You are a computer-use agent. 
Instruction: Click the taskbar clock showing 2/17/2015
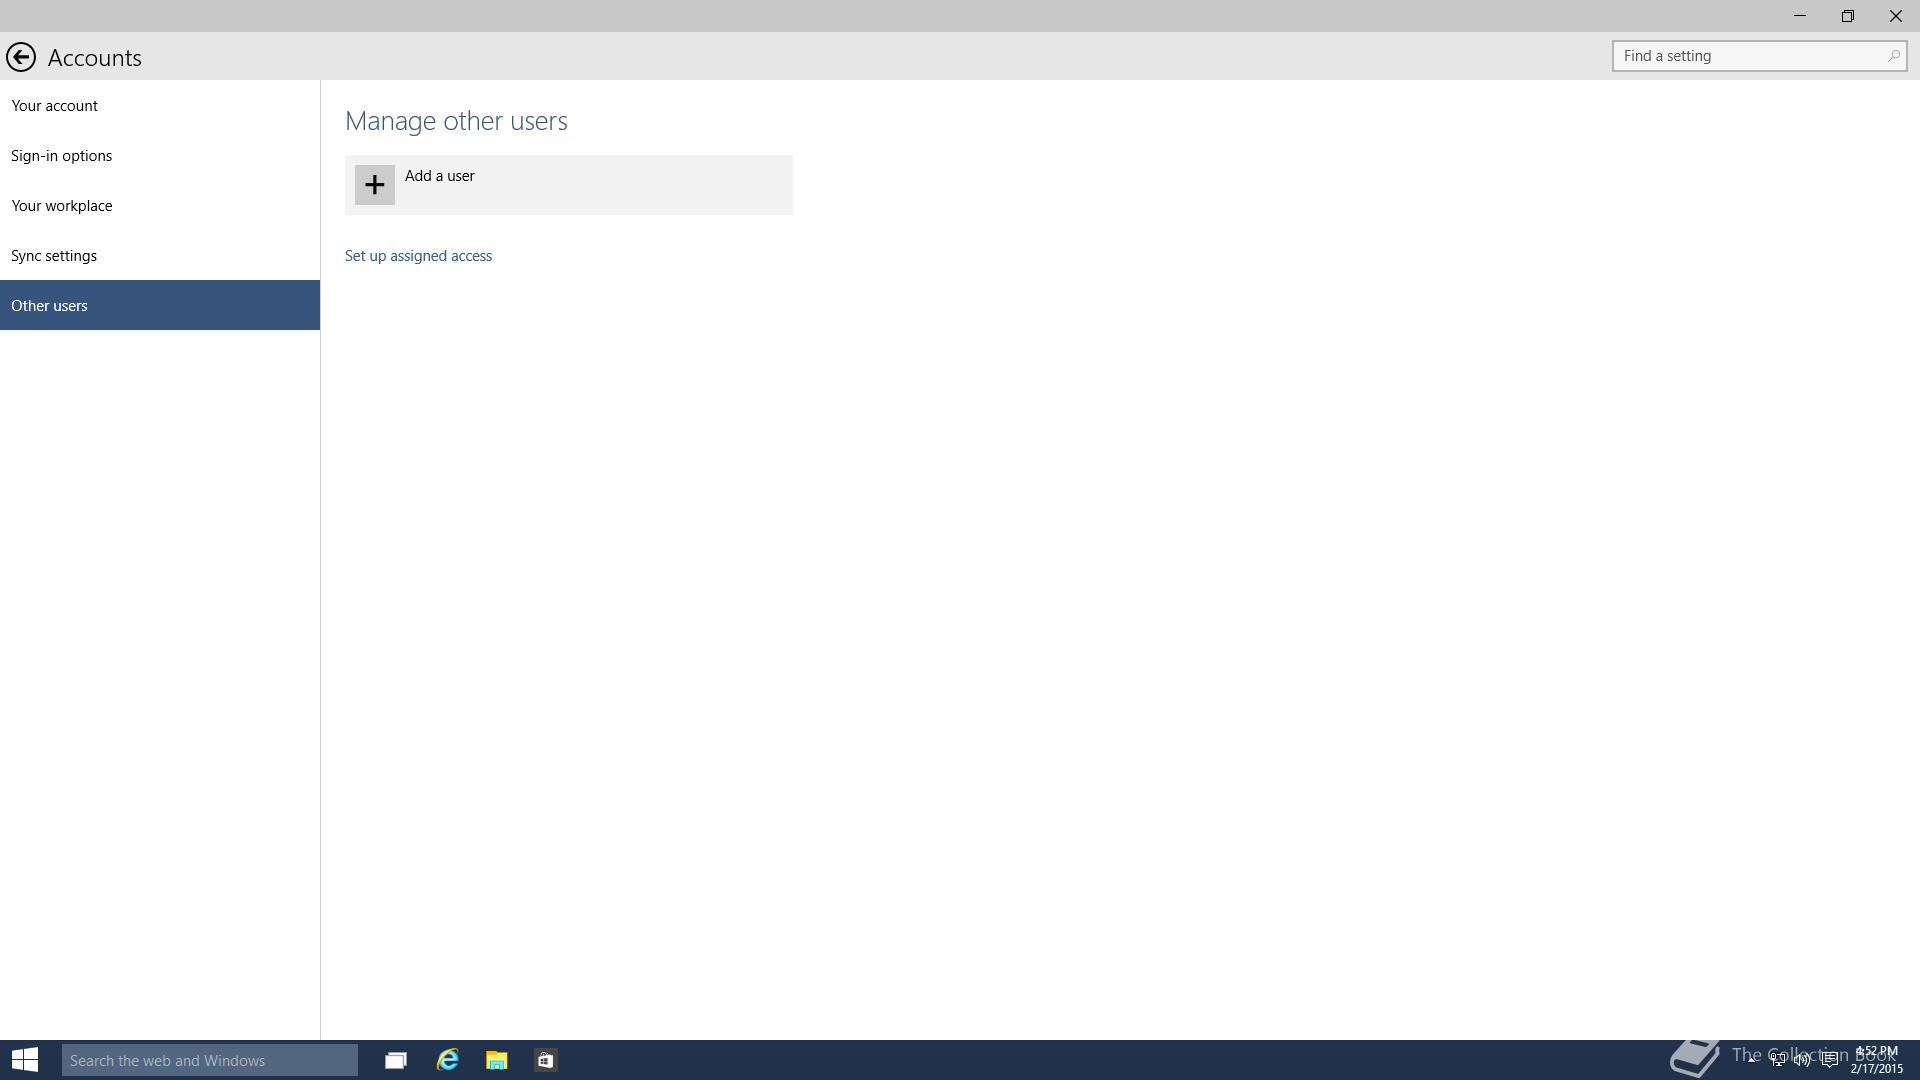[1876, 1060]
